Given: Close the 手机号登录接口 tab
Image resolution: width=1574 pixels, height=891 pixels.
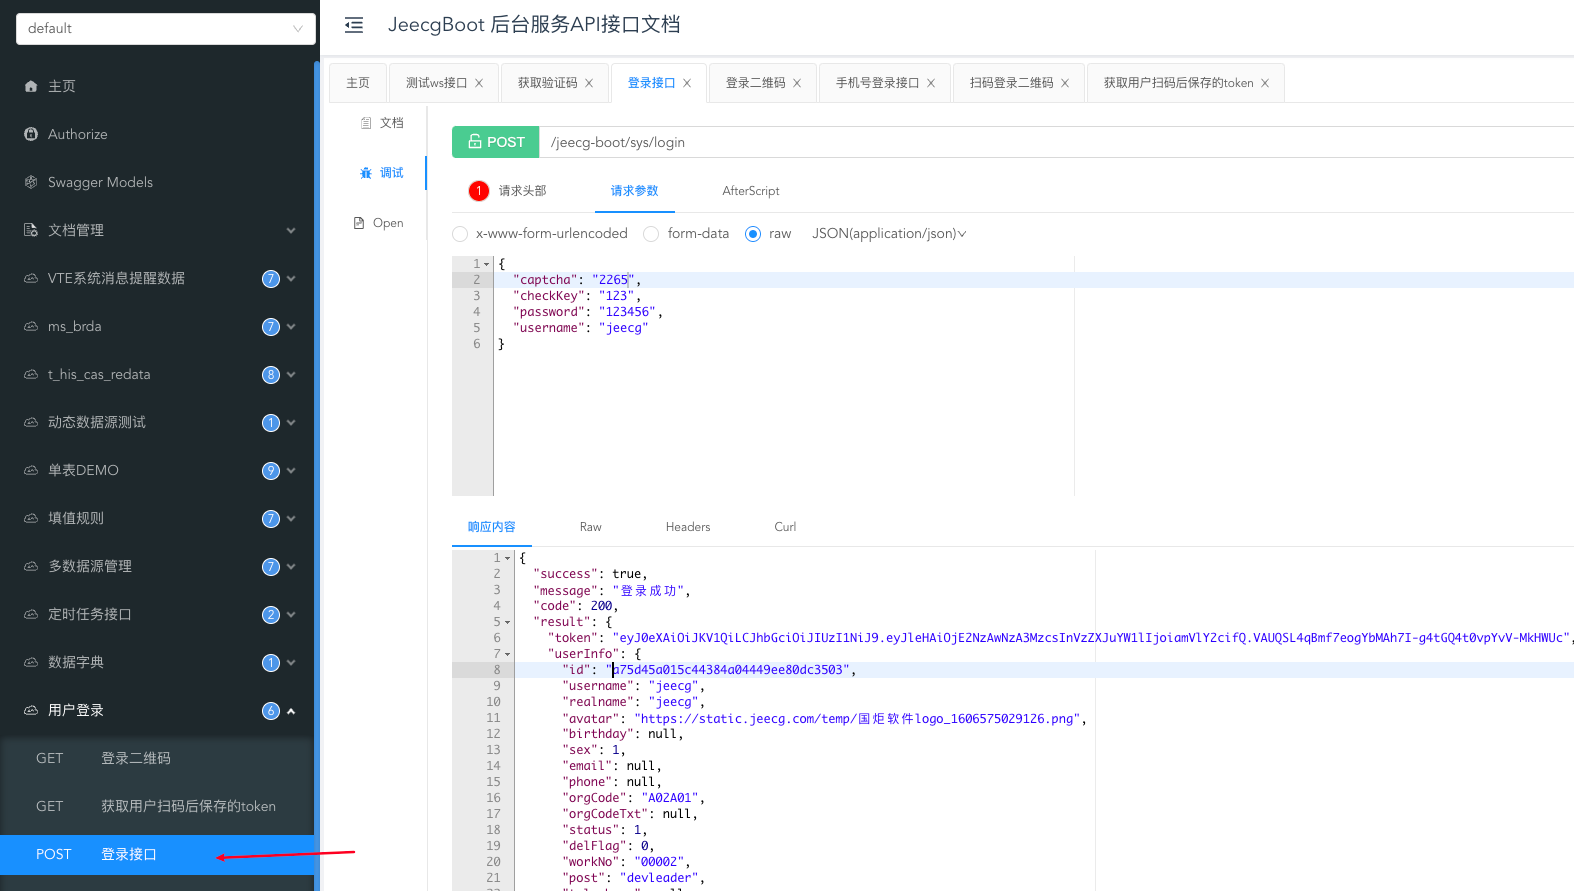Looking at the screenshot, I should point(931,83).
